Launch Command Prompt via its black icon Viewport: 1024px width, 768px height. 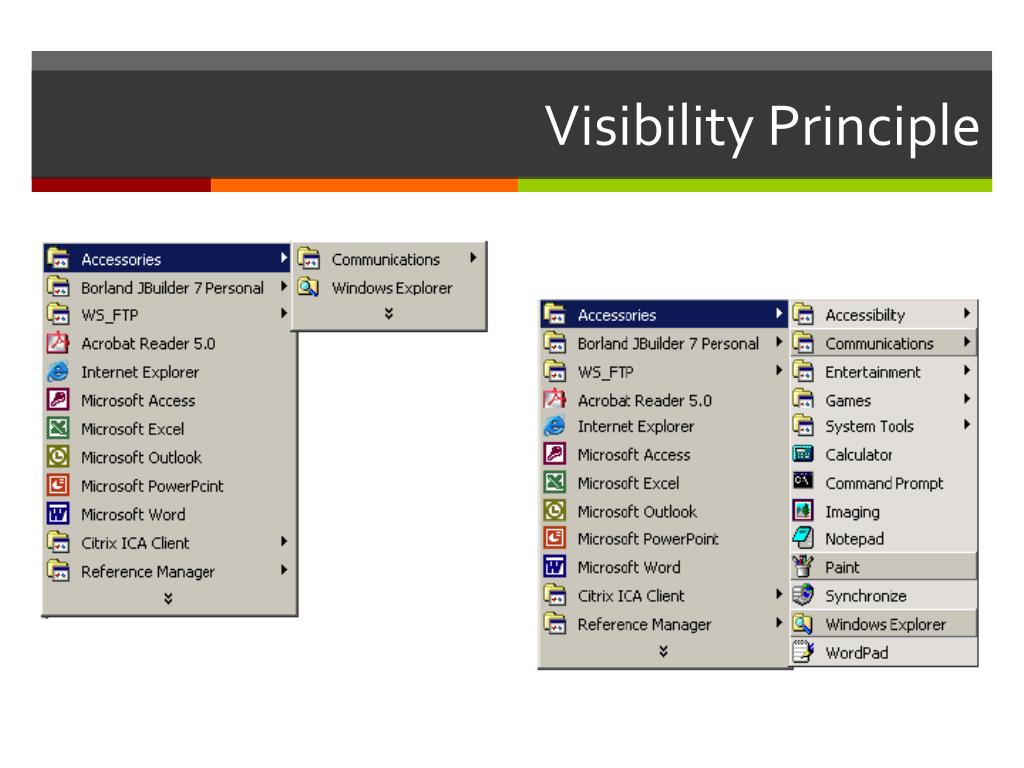803,482
